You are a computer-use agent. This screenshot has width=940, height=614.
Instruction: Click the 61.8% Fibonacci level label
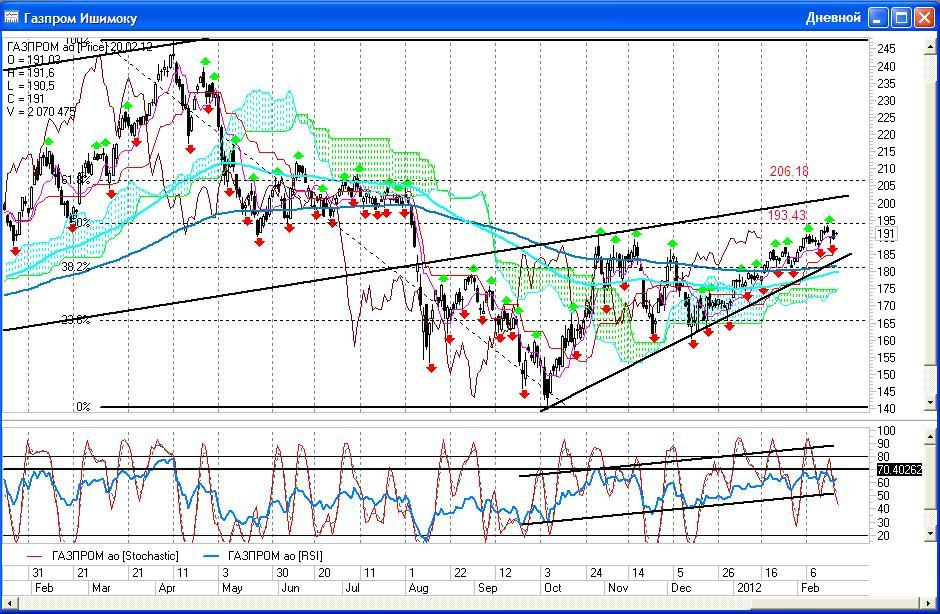76,180
